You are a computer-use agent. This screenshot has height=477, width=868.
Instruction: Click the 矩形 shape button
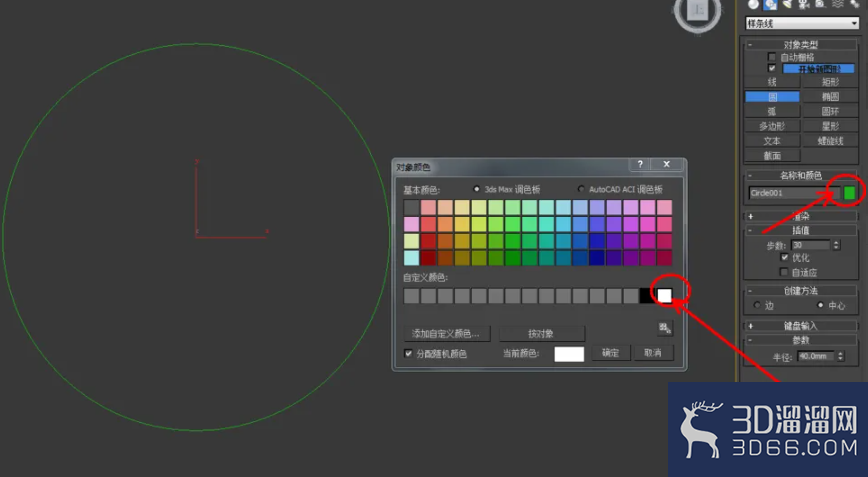coord(830,82)
